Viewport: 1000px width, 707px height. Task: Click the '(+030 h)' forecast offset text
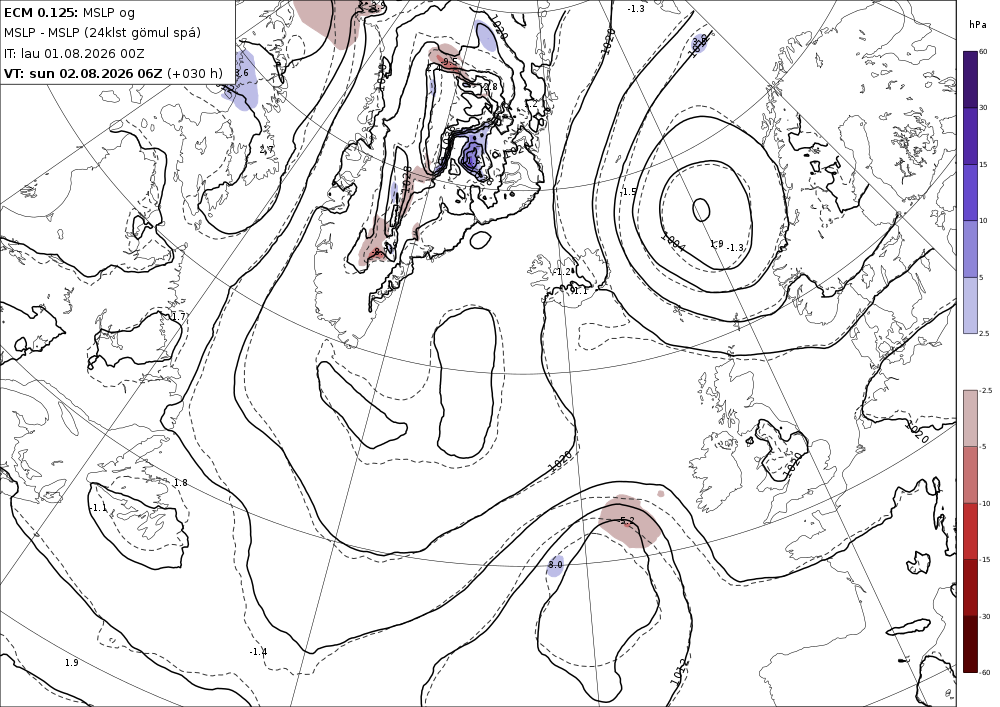pyautogui.click(x=195, y=73)
